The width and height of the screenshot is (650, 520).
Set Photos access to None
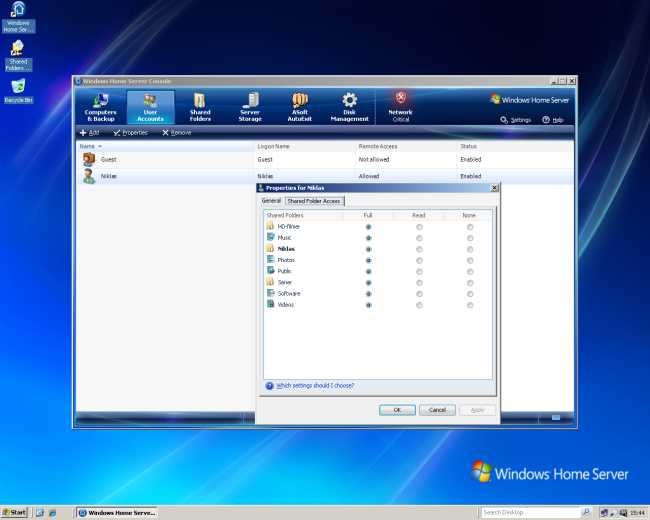pyautogui.click(x=470, y=260)
